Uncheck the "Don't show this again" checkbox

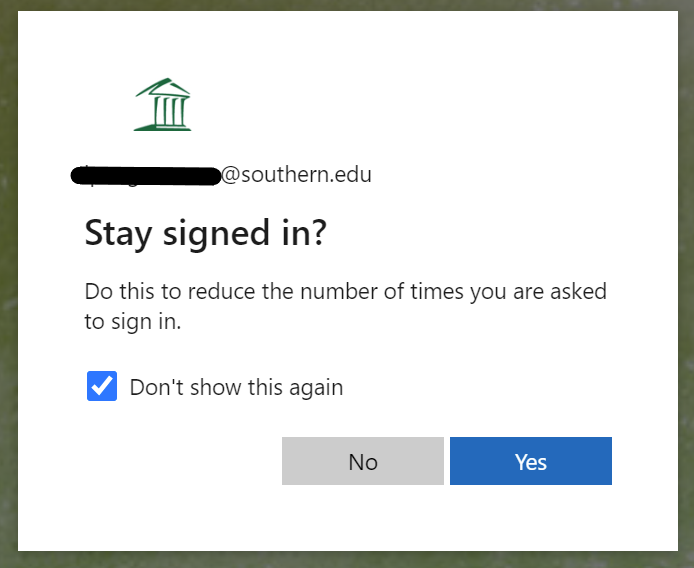102,386
